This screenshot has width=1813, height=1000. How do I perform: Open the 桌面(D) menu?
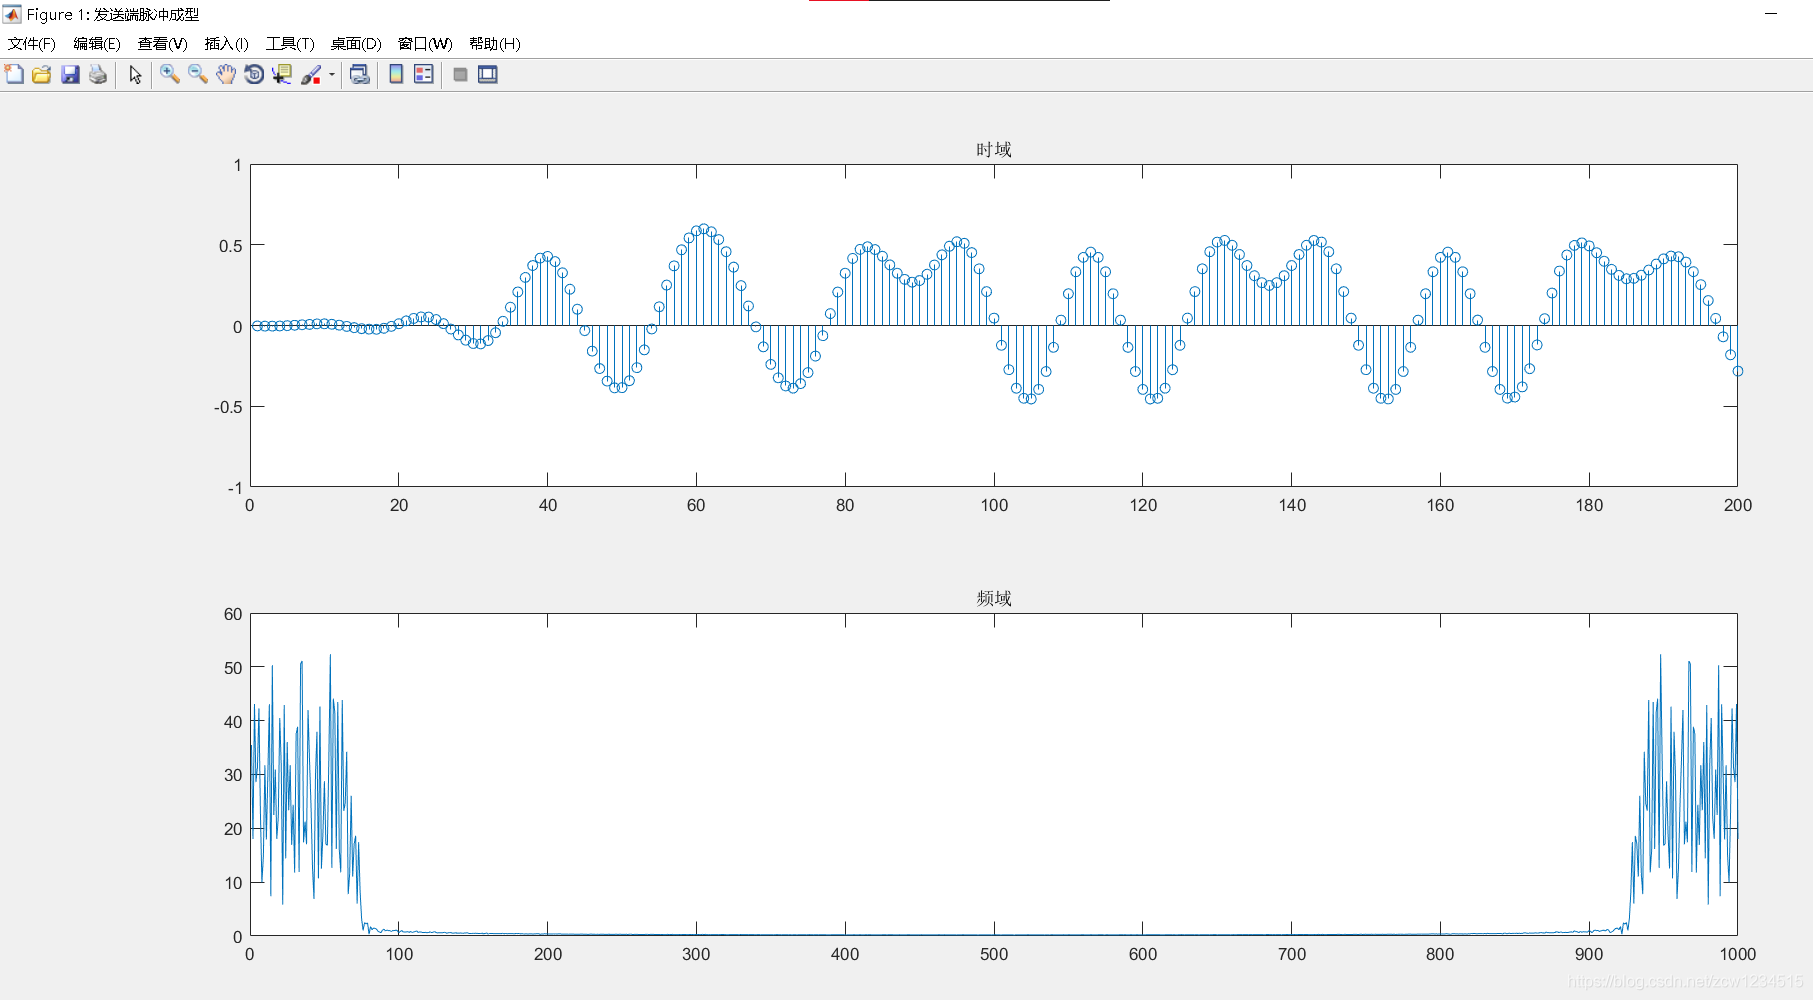pyautogui.click(x=356, y=44)
